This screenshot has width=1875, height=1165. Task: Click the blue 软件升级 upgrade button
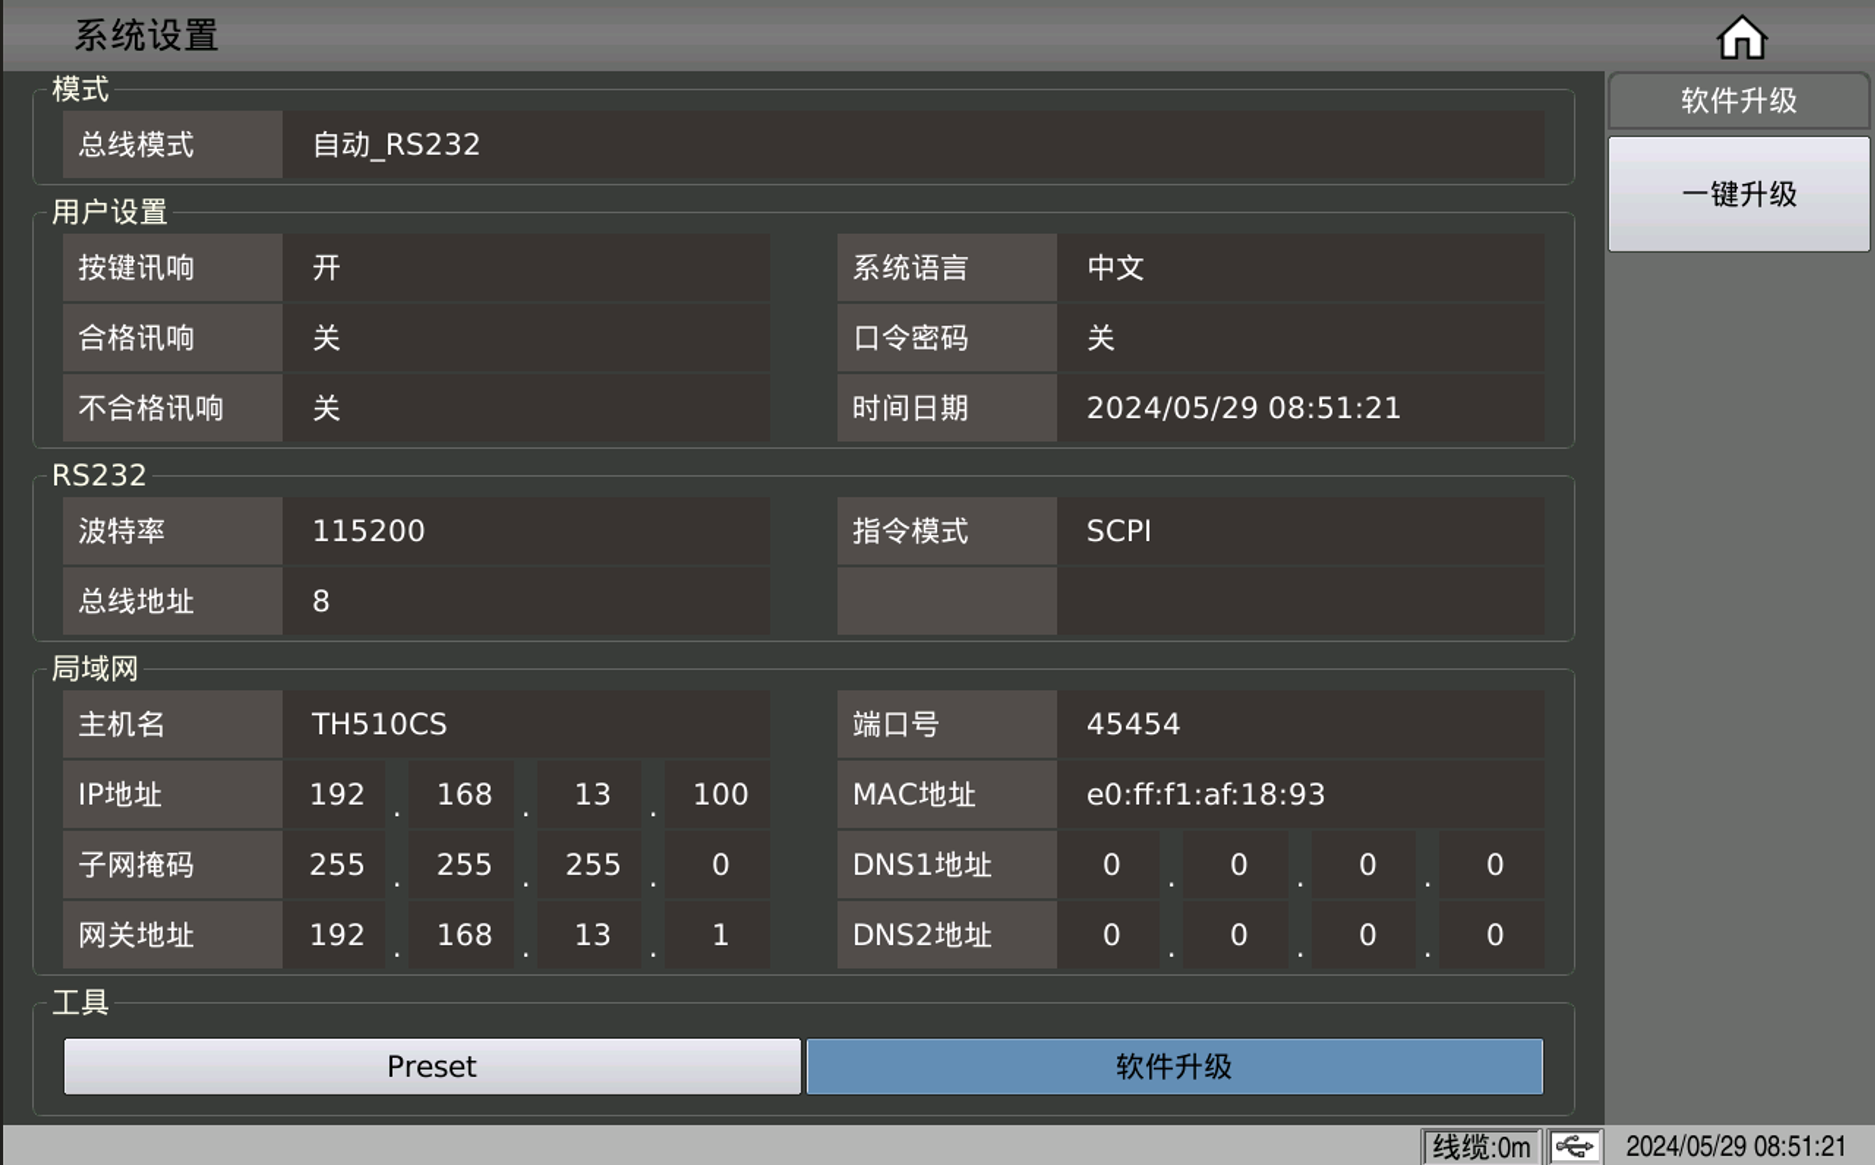click(x=1174, y=1066)
